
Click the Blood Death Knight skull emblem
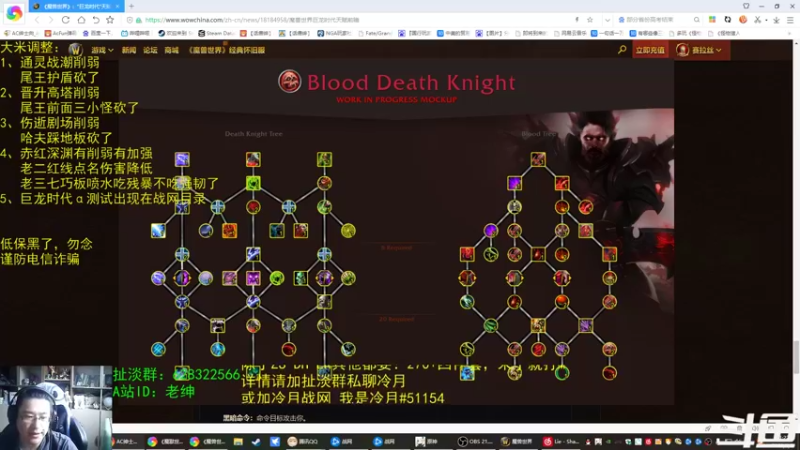(289, 82)
